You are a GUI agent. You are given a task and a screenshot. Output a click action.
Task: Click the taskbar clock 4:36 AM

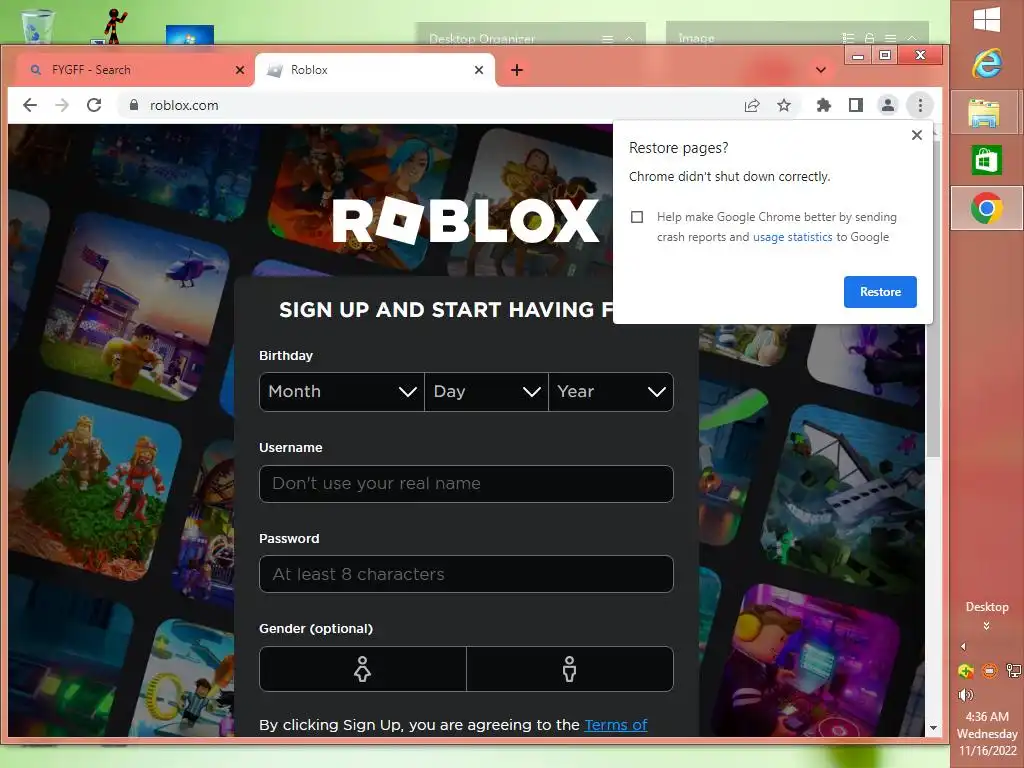click(x=987, y=716)
